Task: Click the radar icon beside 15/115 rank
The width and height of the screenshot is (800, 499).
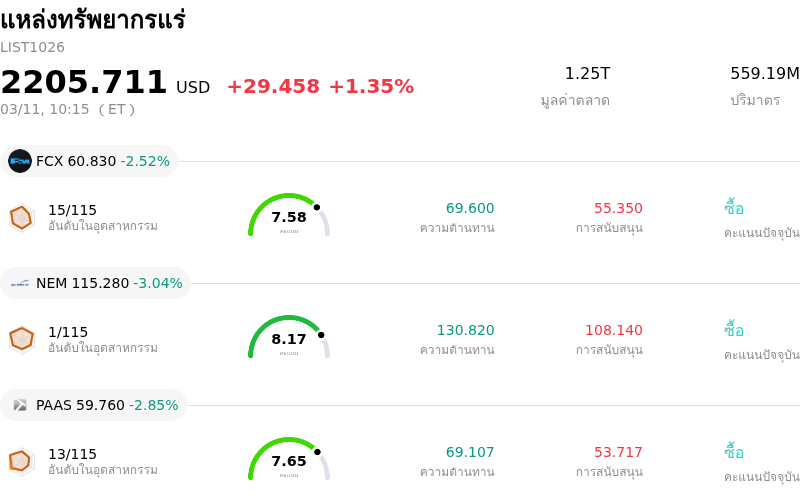Action: [21, 217]
